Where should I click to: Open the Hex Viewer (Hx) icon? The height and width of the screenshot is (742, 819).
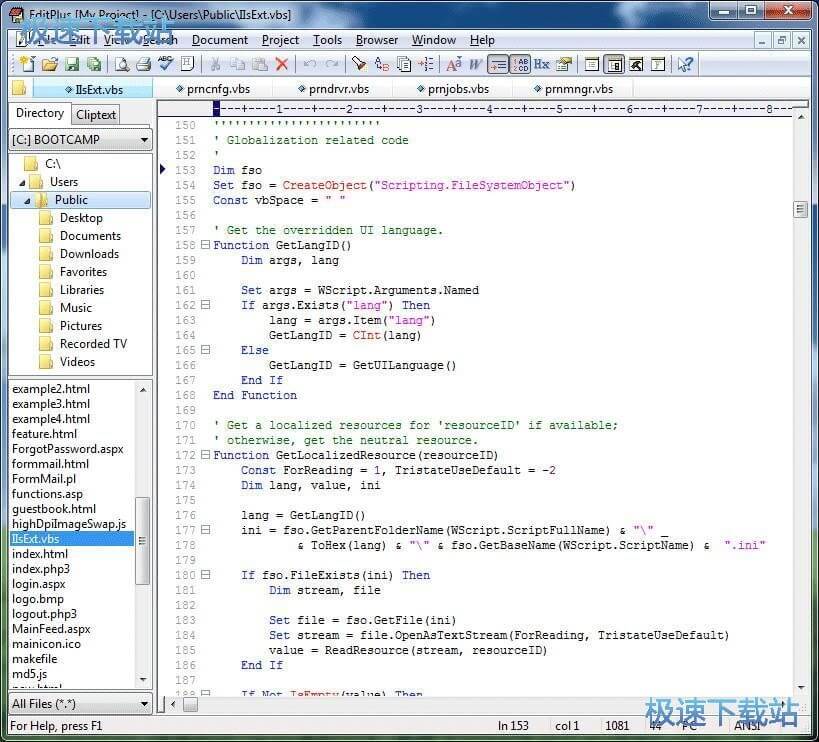541,64
